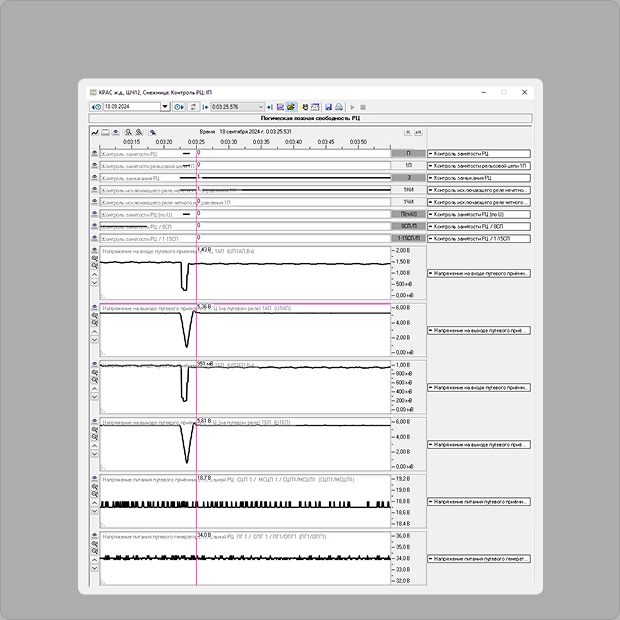The image size is (620, 620).
Task: Click the play button in toolbar
Action: point(352,107)
